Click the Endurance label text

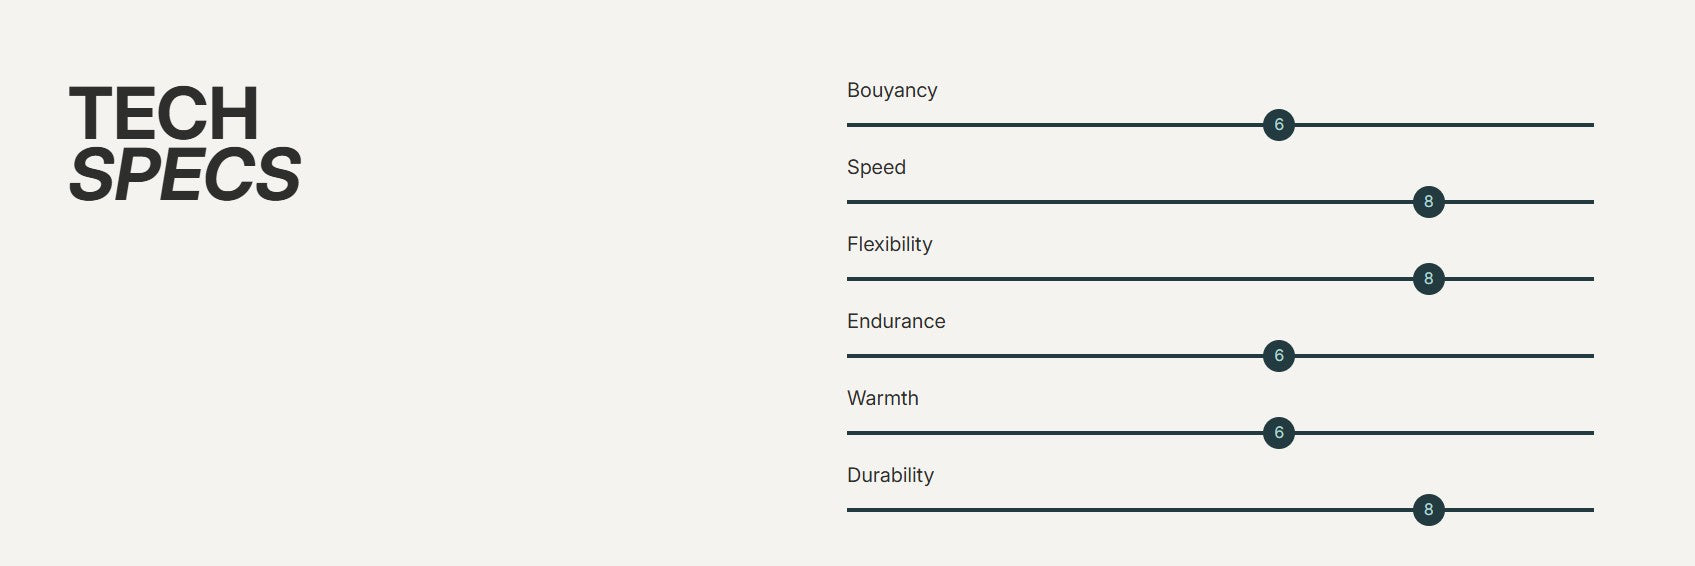point(896,321)
